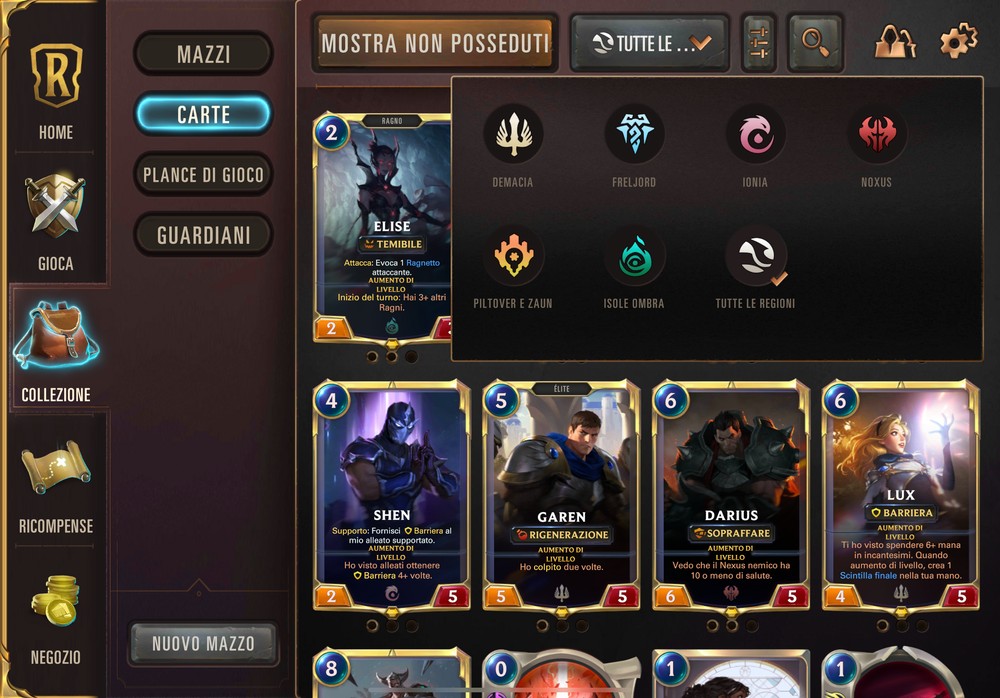Select the Demacia region icon

[513, 134]
